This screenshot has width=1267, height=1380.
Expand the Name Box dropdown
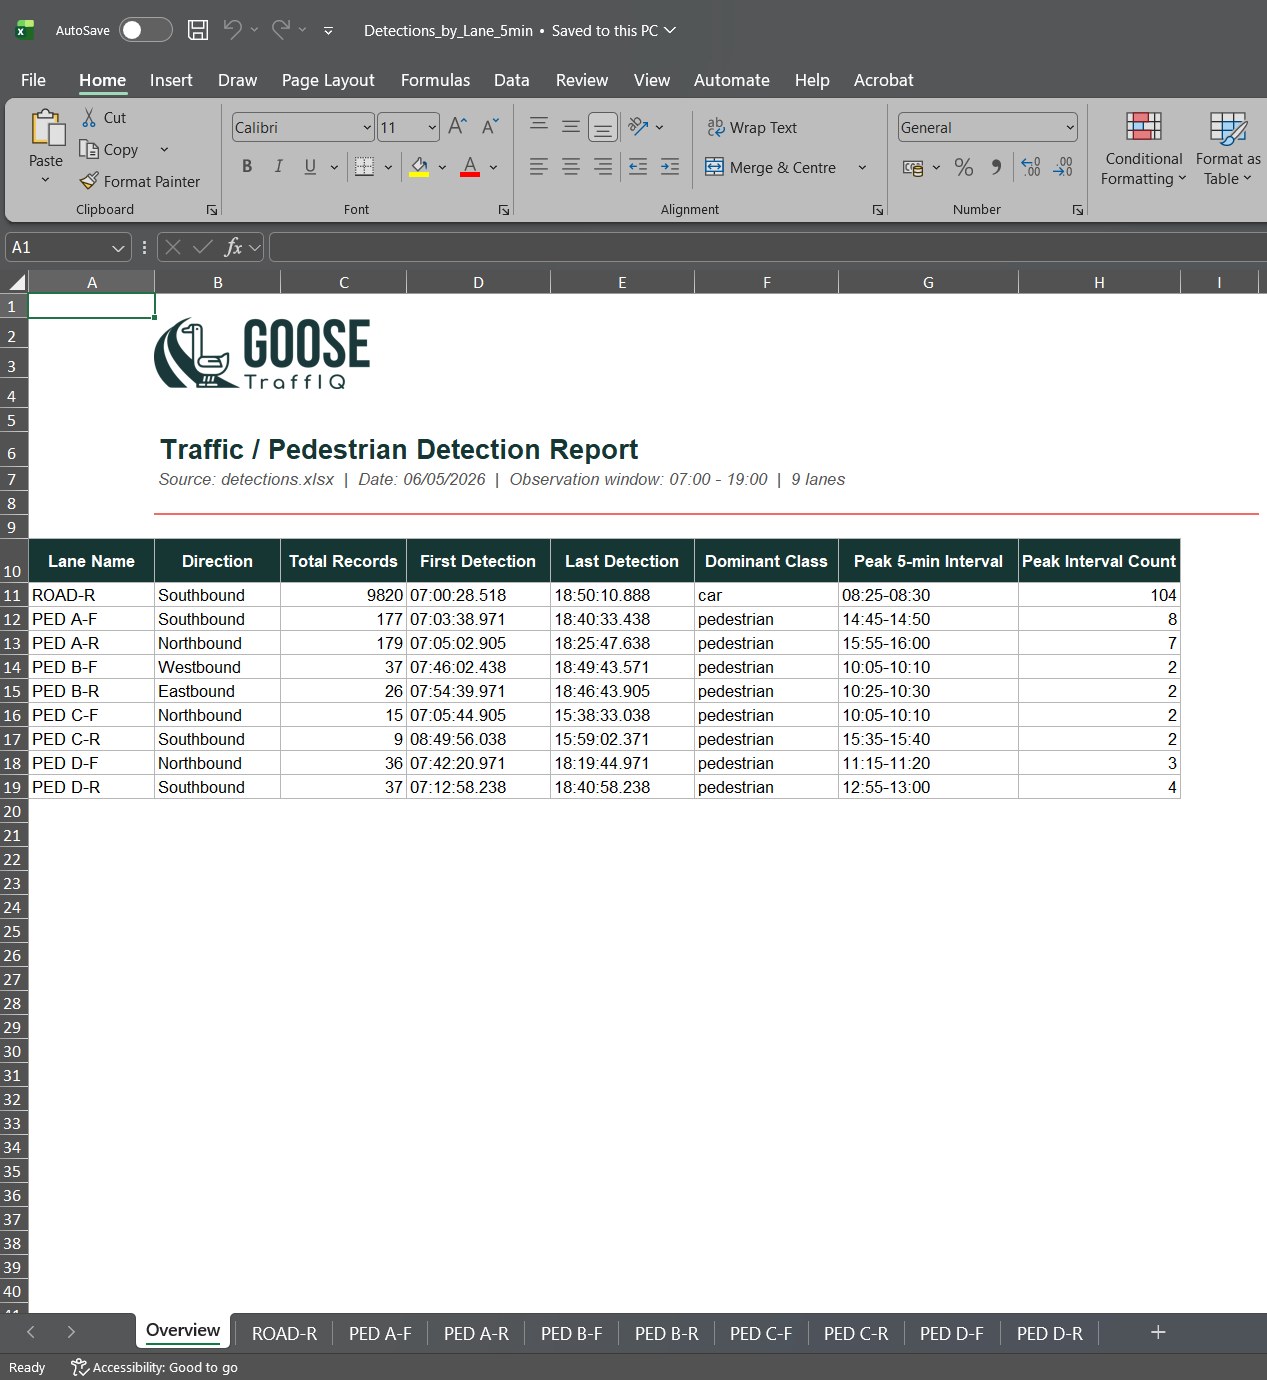118,247
